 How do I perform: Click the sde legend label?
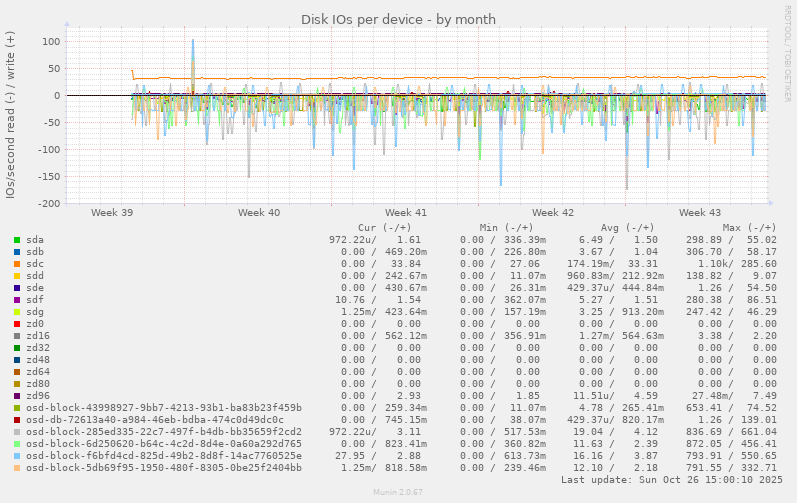(35, 288)
